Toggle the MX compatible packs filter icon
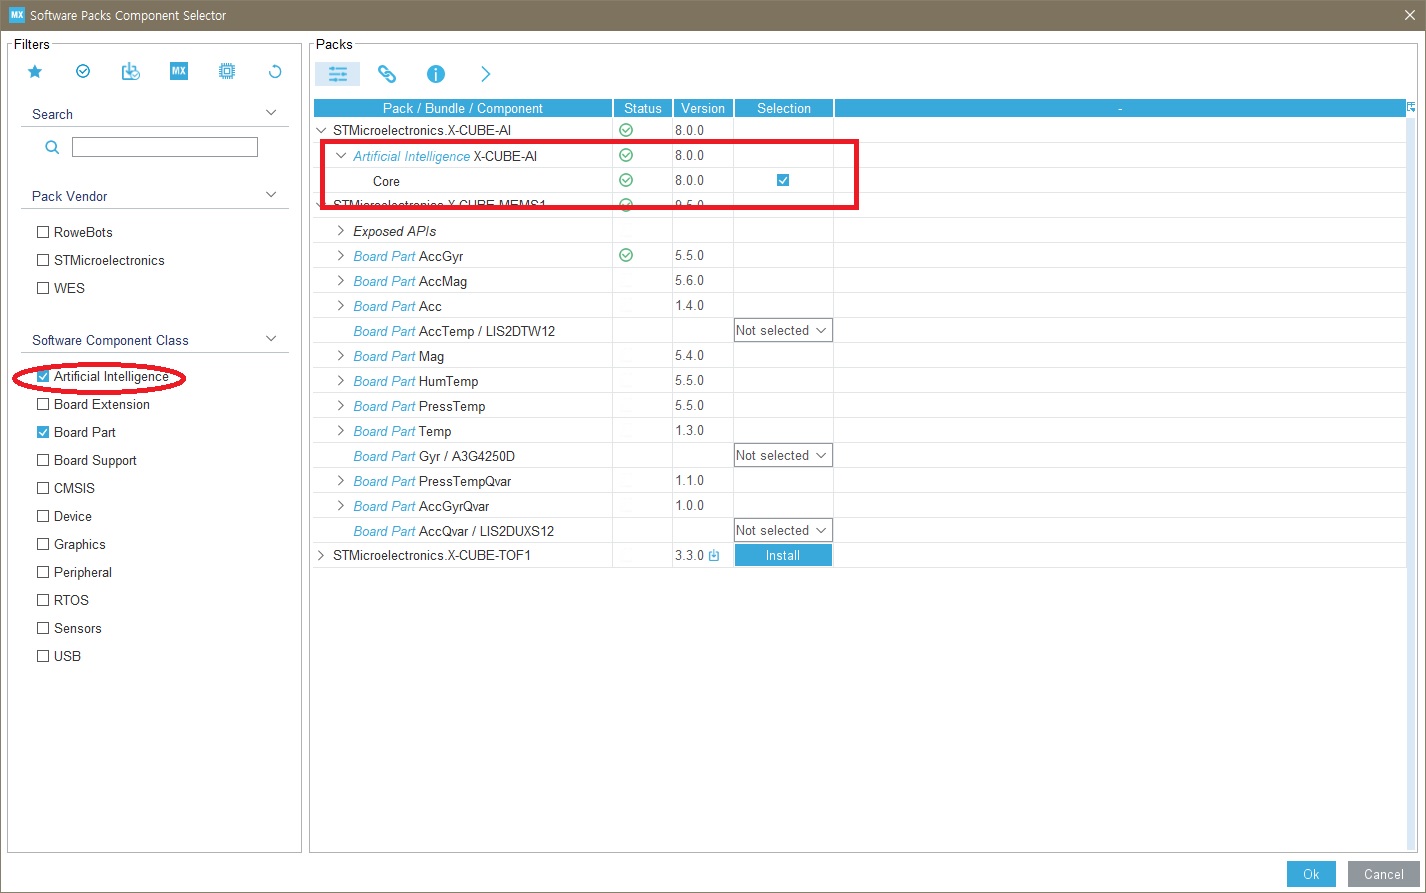The image size is (1426, 893). (179, 71)
